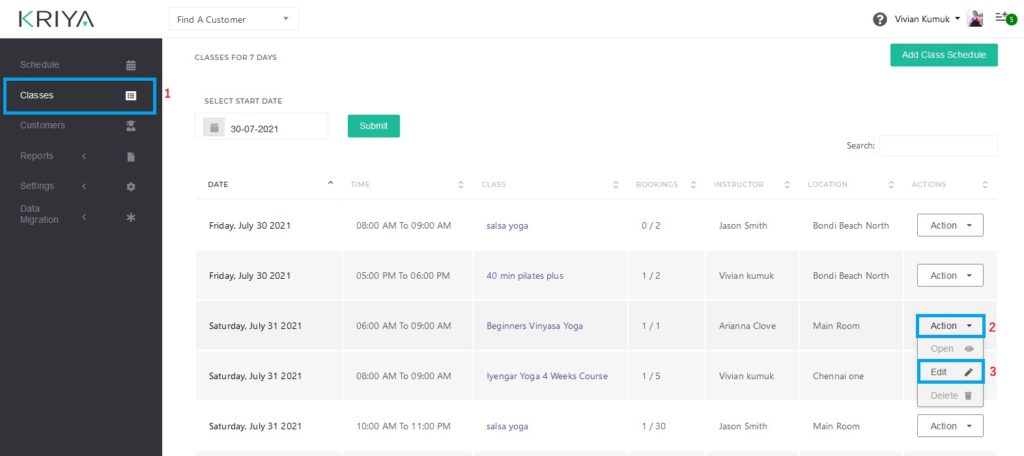The height and width of the screenshot is (456, 1024).
Task: Open Action dropdown for first salsa yoga row
Action: (950, 225)
